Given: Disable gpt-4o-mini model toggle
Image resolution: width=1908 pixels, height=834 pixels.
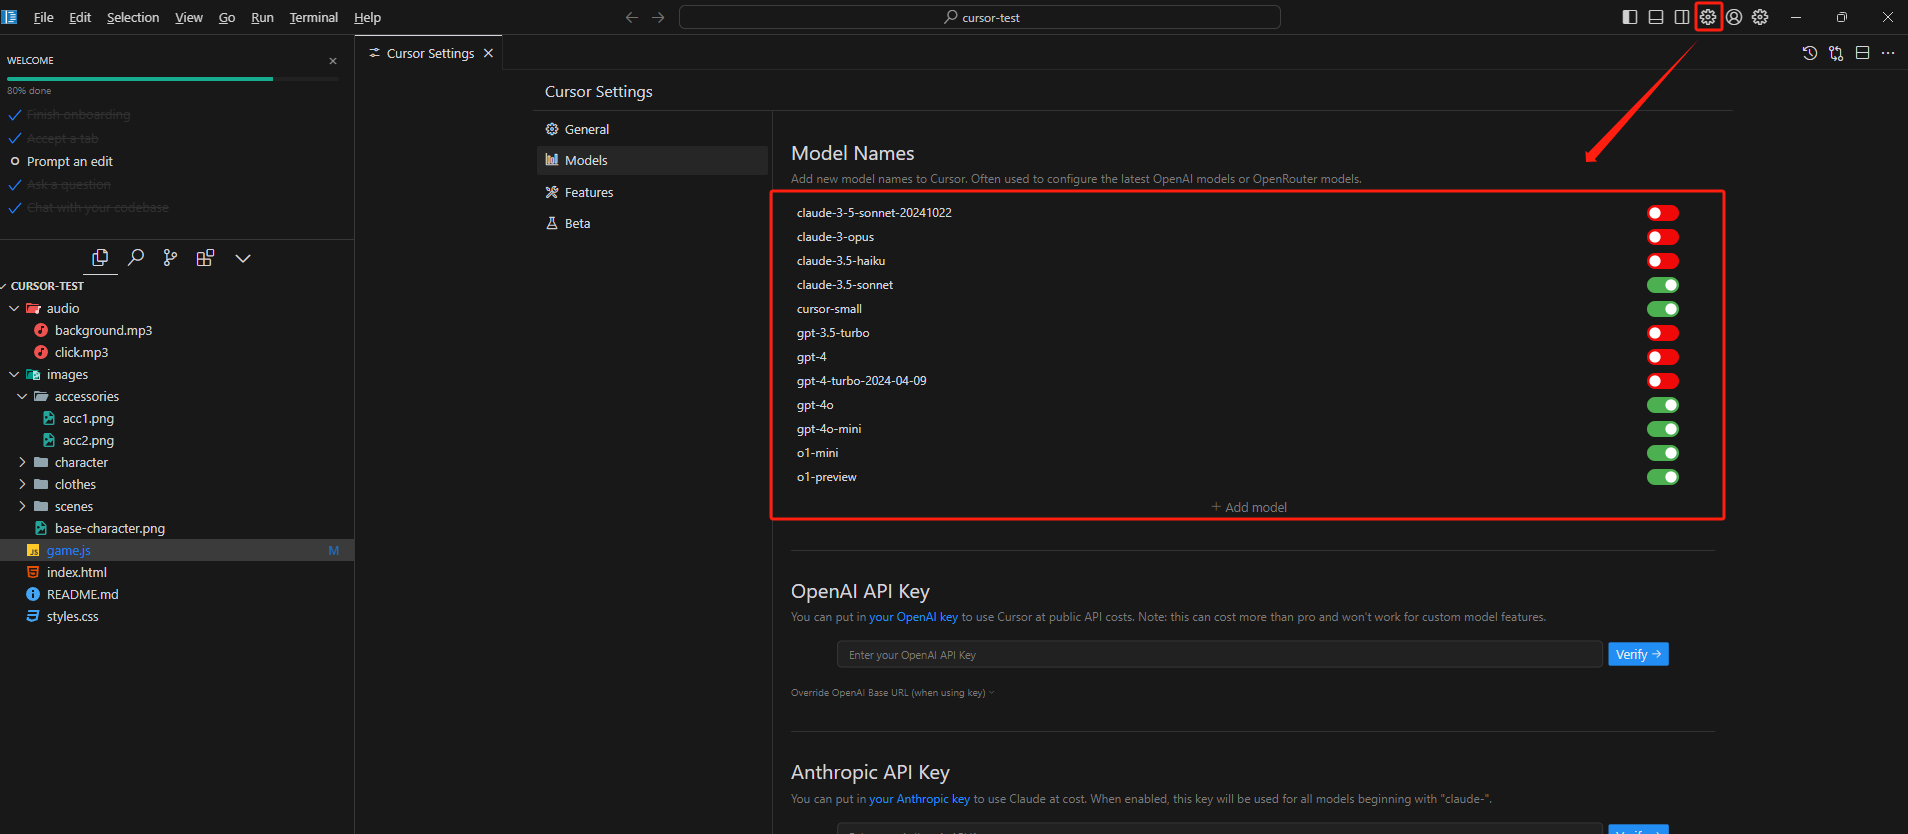Looking at the screenshot, I should 1663,429.
